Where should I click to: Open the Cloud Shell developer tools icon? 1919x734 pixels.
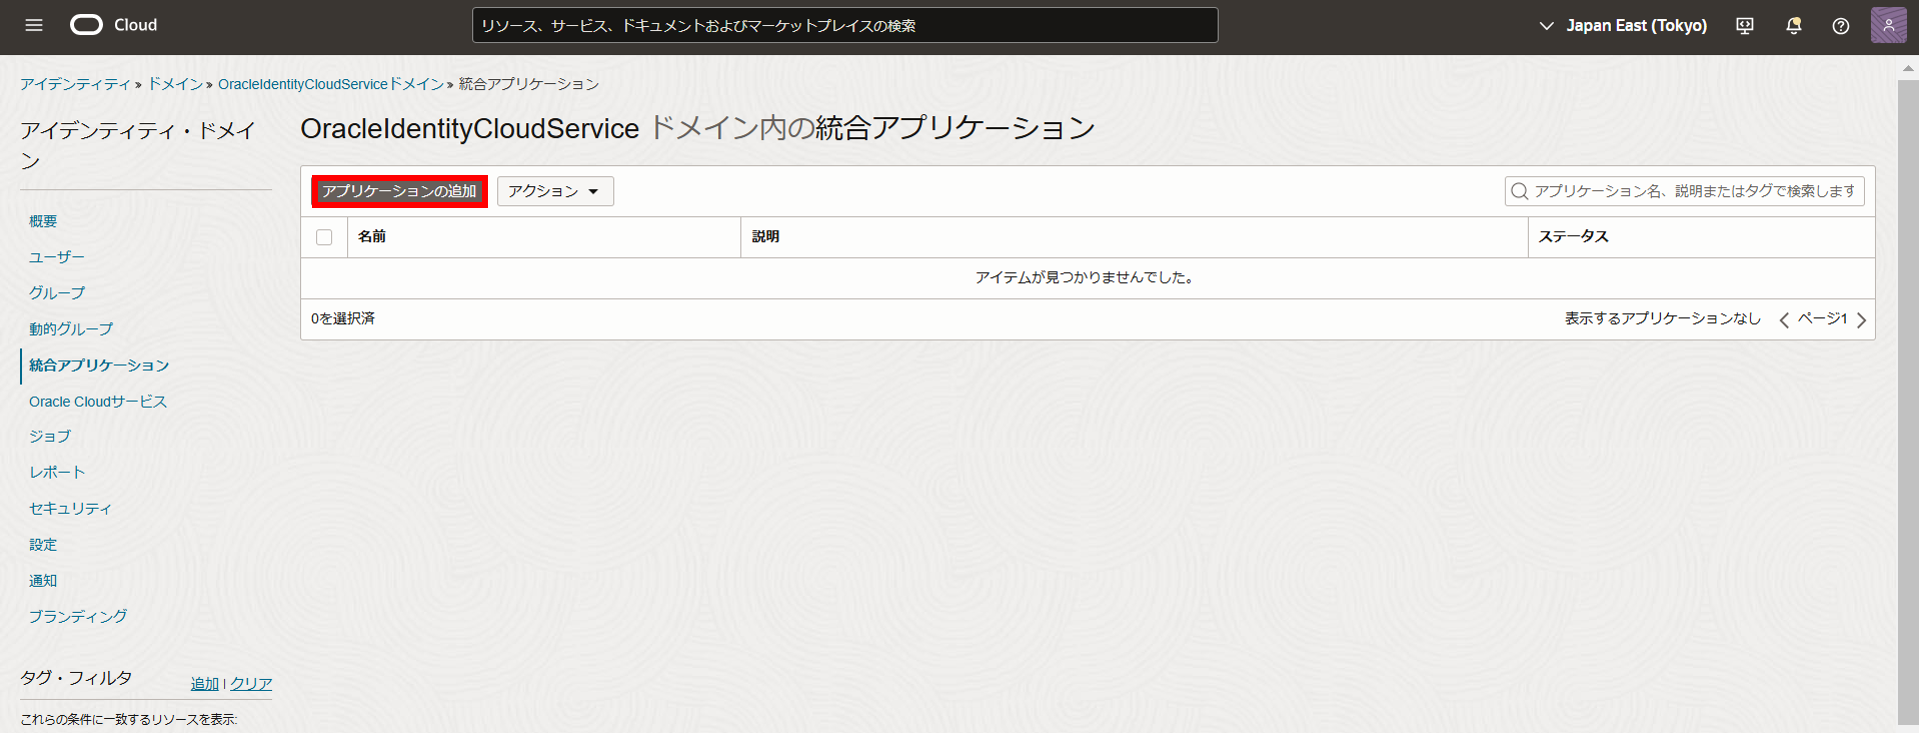tap(1745, 26)
